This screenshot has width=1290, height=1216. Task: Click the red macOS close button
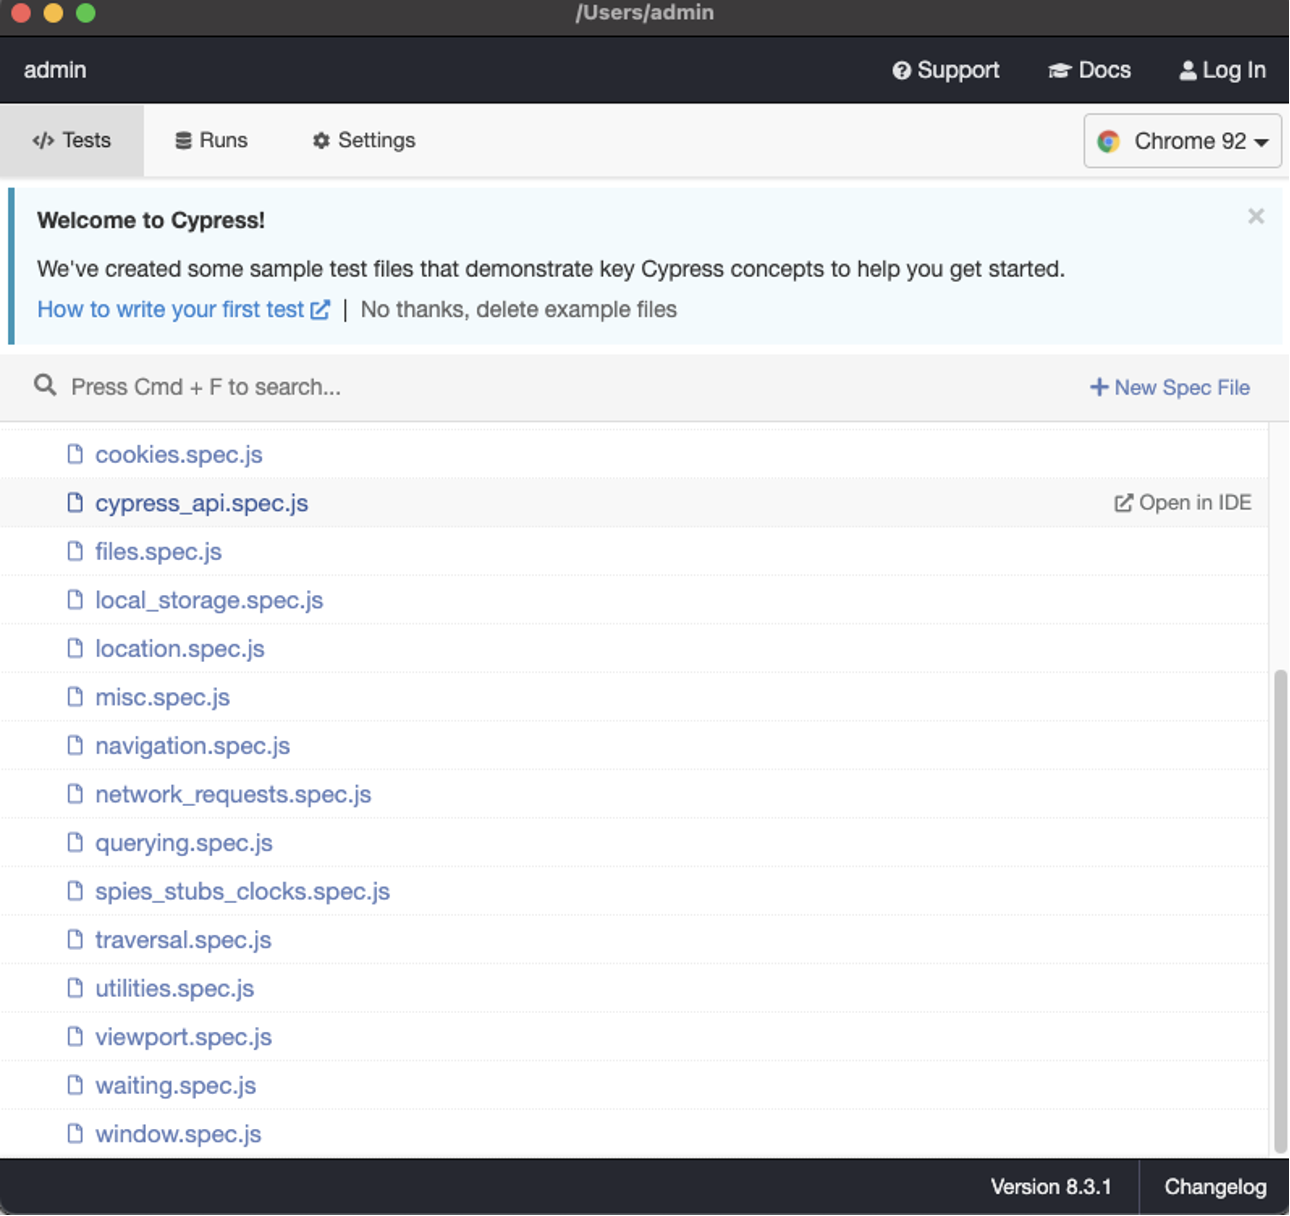pyautogui.click(x=21, y=13)
